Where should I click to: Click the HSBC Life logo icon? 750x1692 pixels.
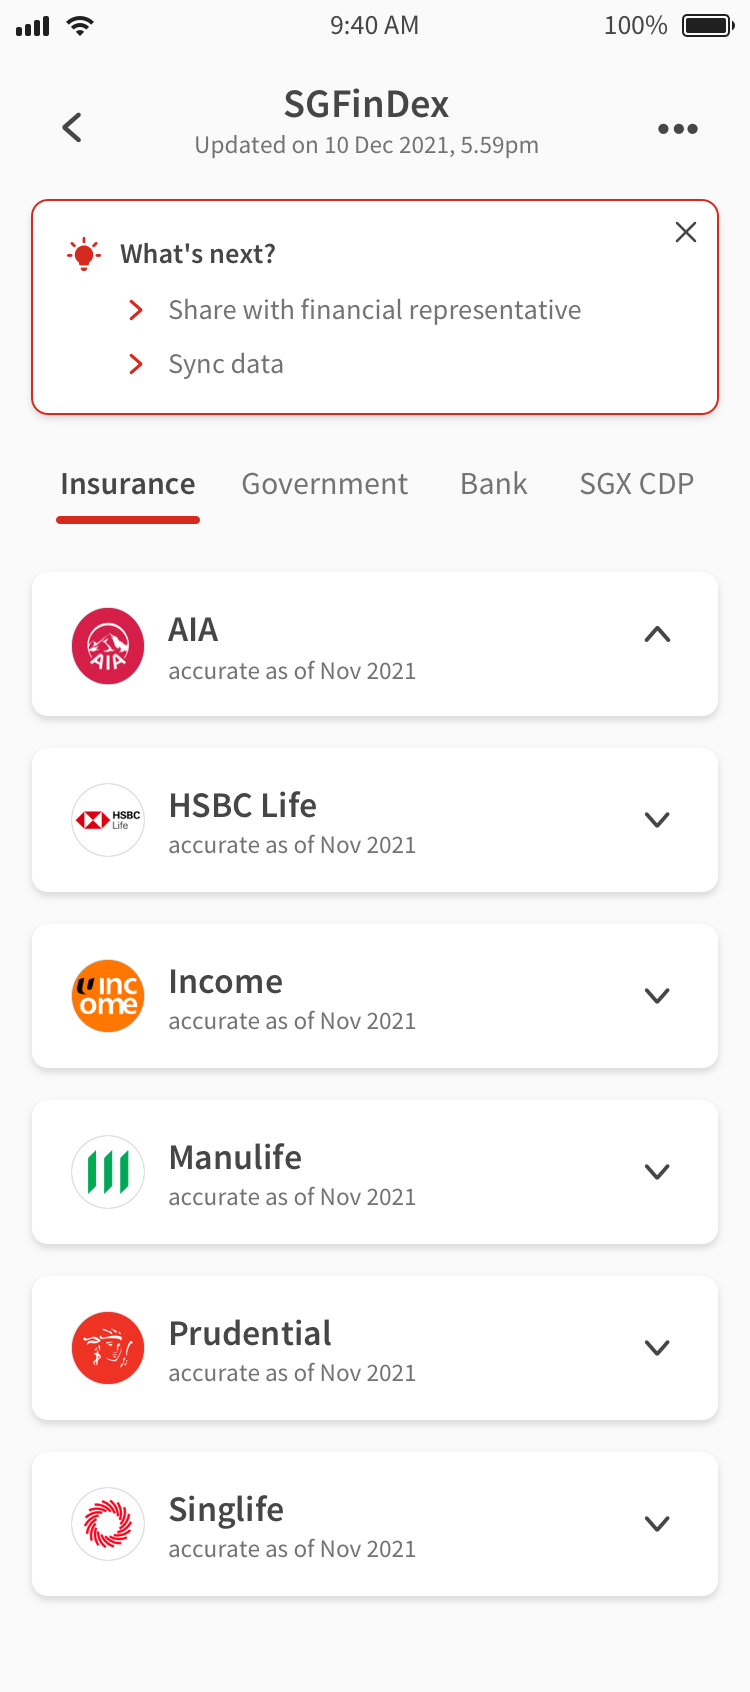tap(108, 821)
